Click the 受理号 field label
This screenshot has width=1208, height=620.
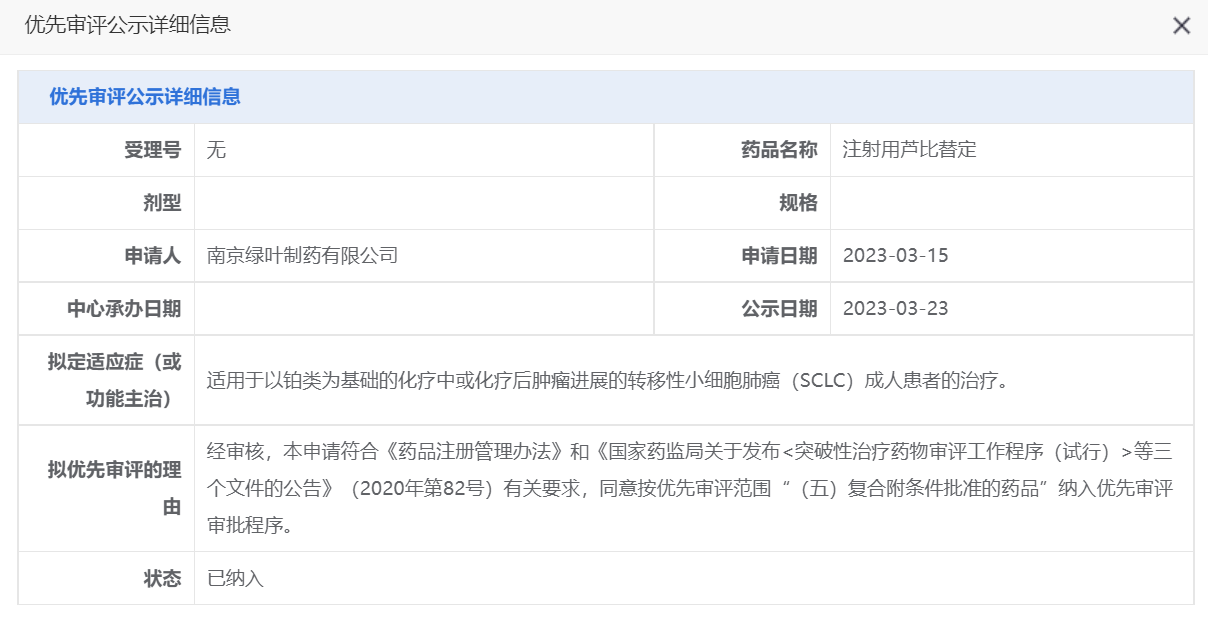click(152, 150)
